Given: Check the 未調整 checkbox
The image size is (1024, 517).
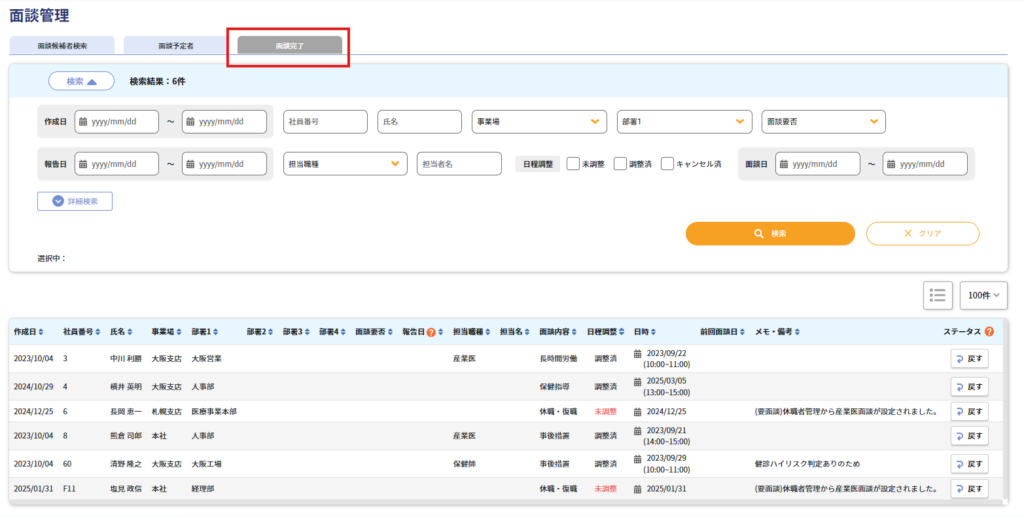Looking at the screenshot, I should point(574,164).
